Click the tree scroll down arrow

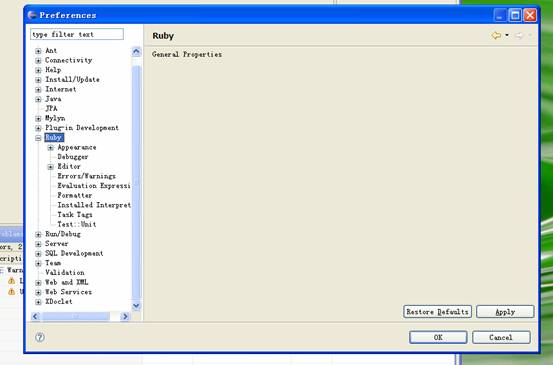coord(136,306)
